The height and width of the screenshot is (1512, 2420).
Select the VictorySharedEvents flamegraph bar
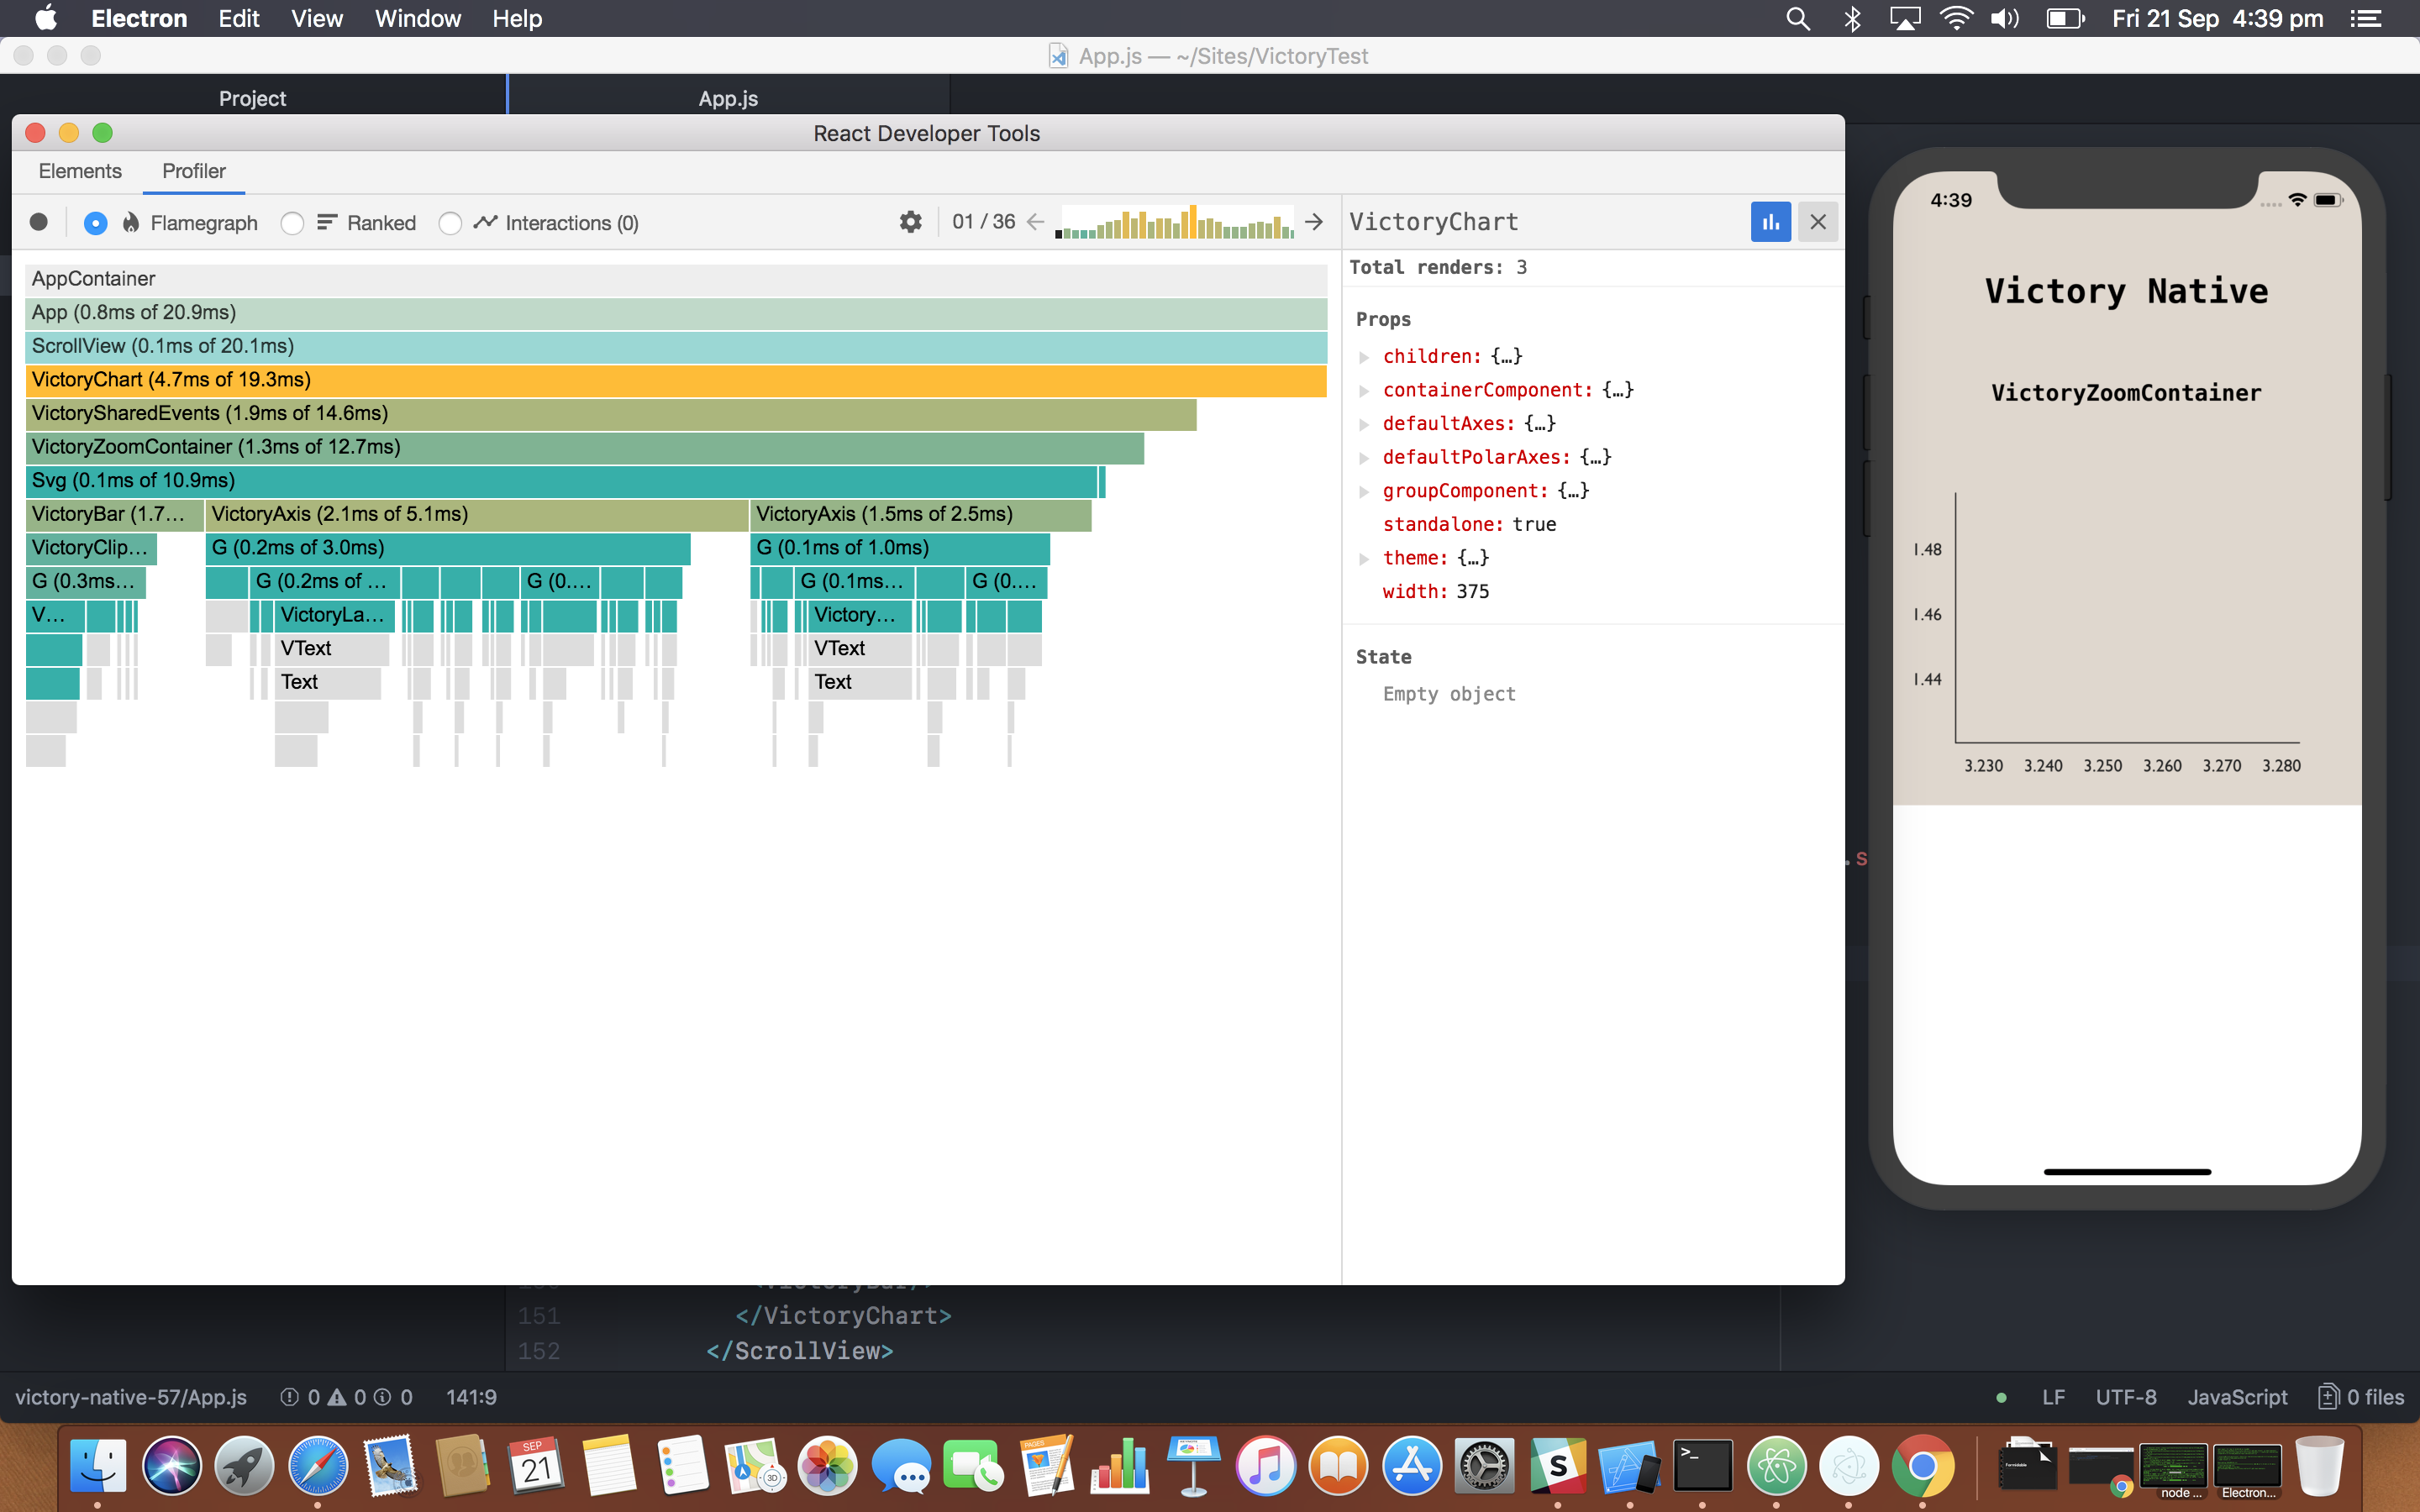[611, 414]
